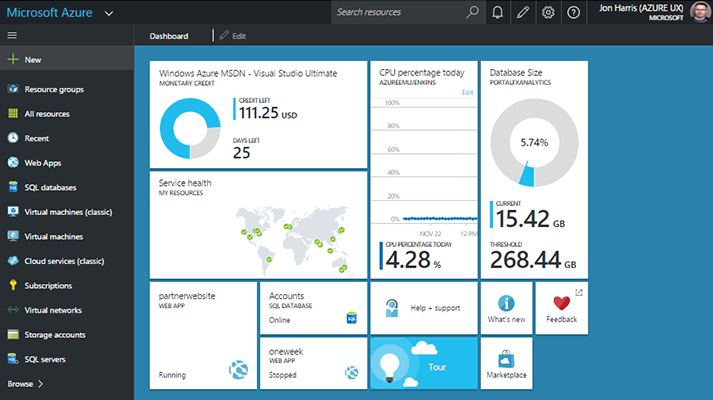Click the Virtual machines (classic) monitor icon

(13, 211)
